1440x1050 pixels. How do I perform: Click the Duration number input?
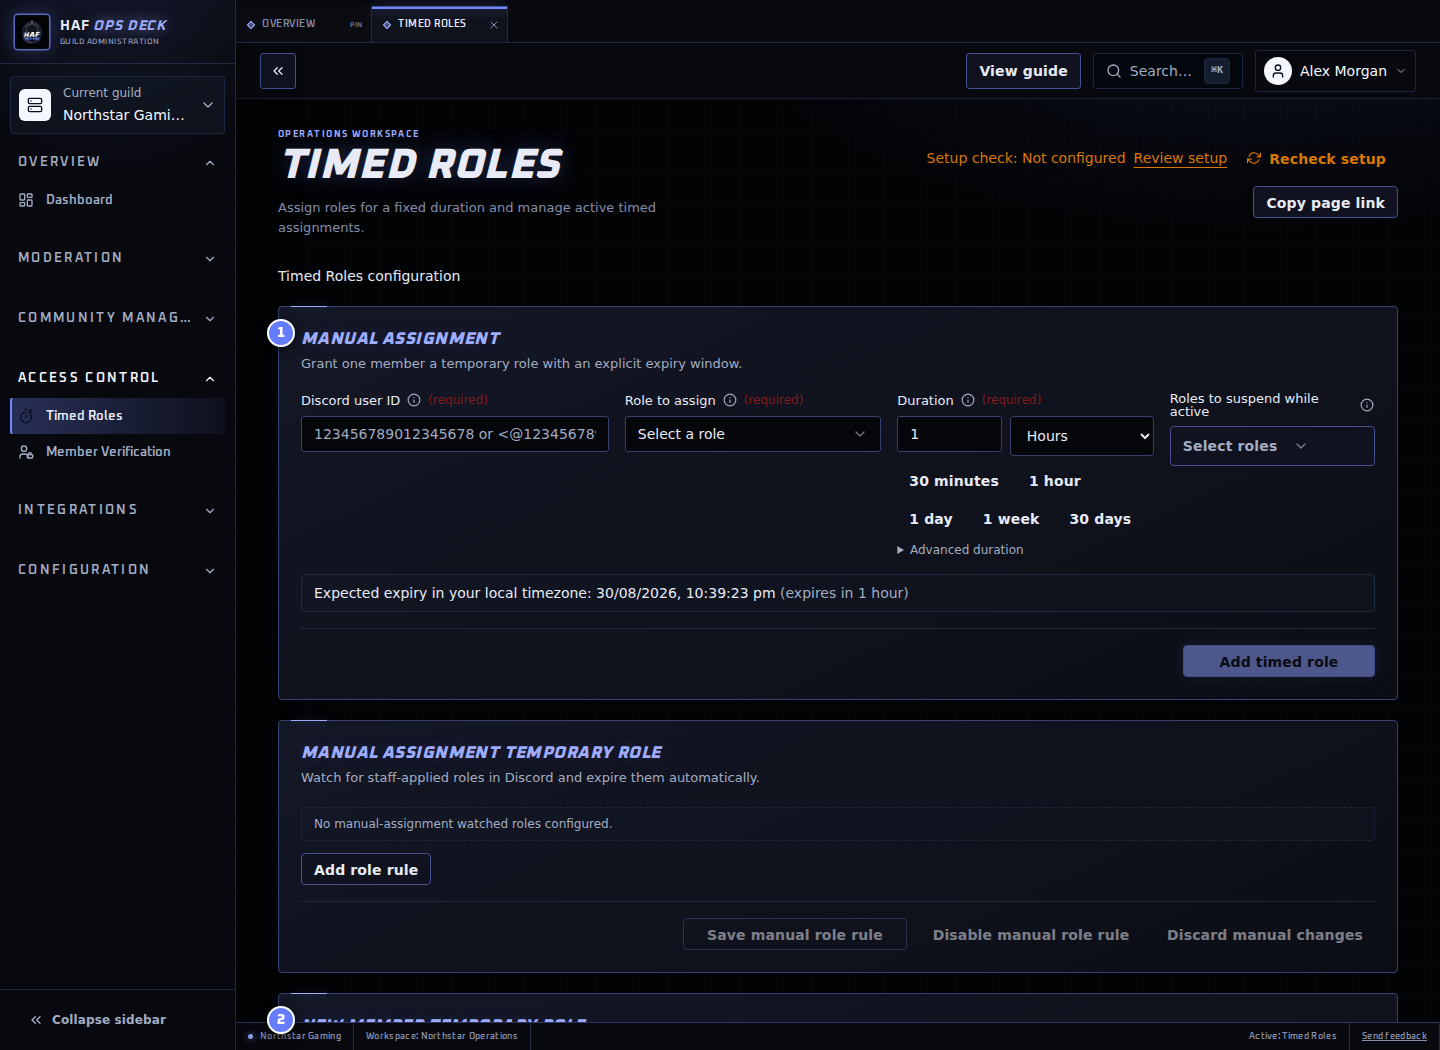(x=949, y=434)
